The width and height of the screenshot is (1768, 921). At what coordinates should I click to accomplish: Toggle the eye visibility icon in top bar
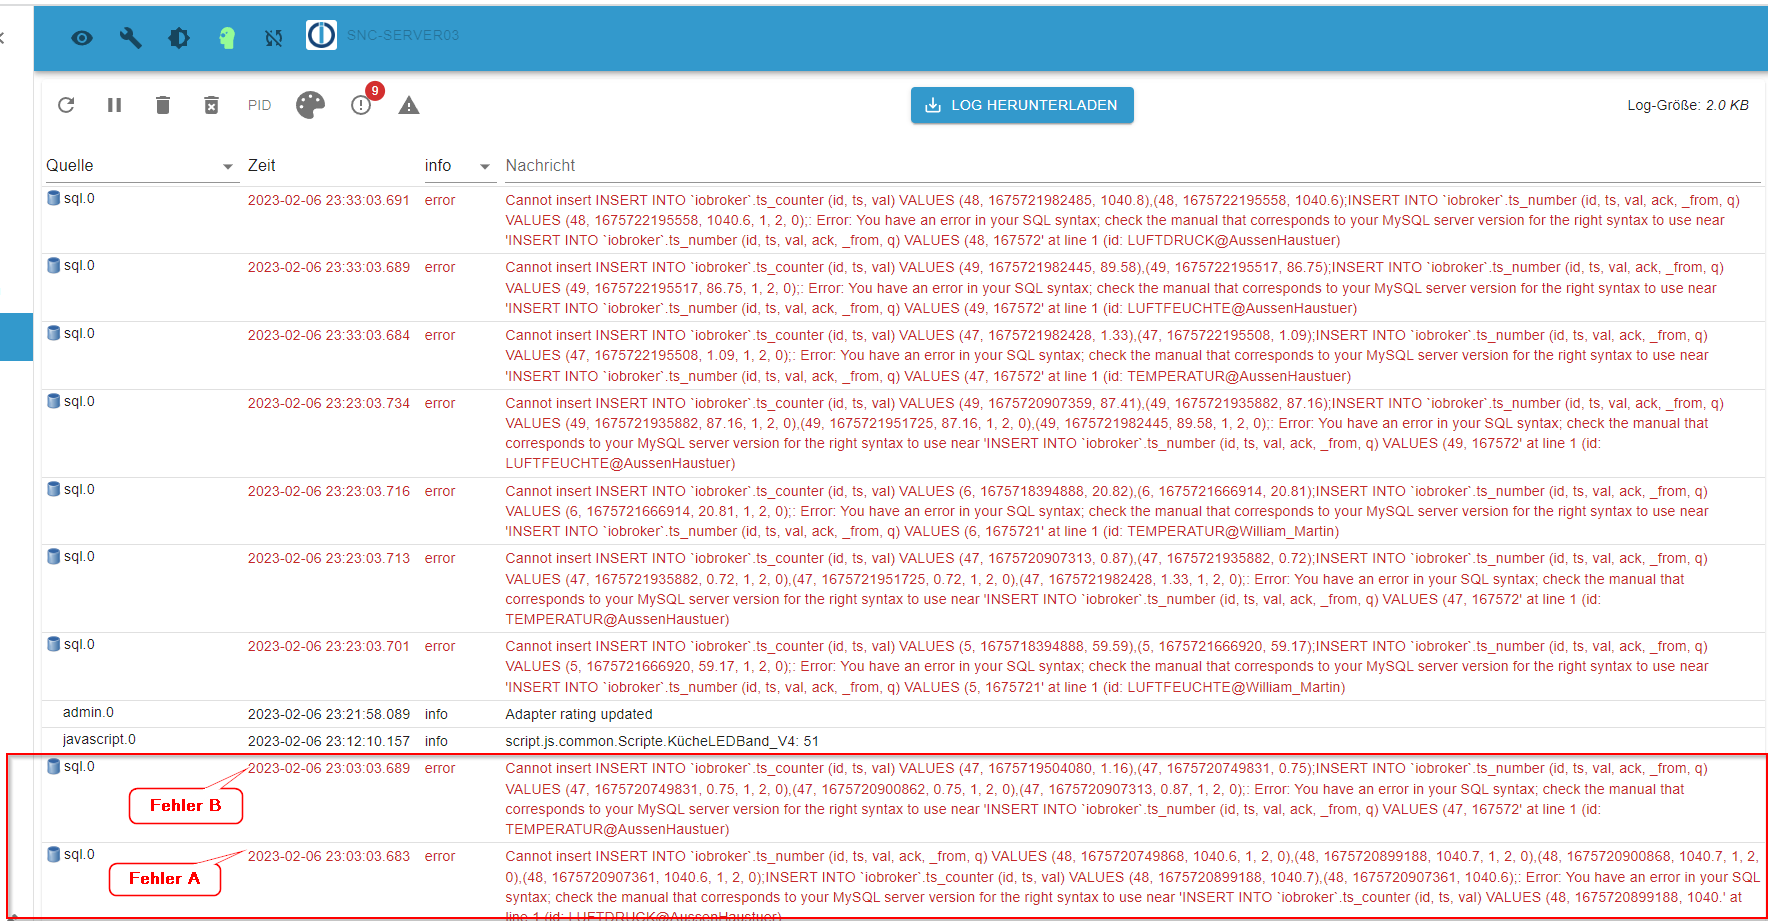(x=82, y=38)
